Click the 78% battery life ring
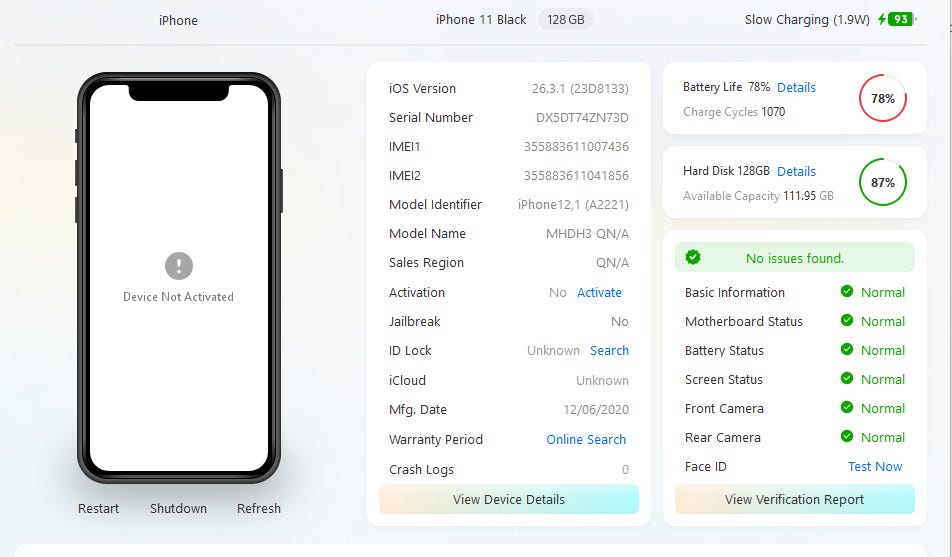 click(x=883, y=98)
